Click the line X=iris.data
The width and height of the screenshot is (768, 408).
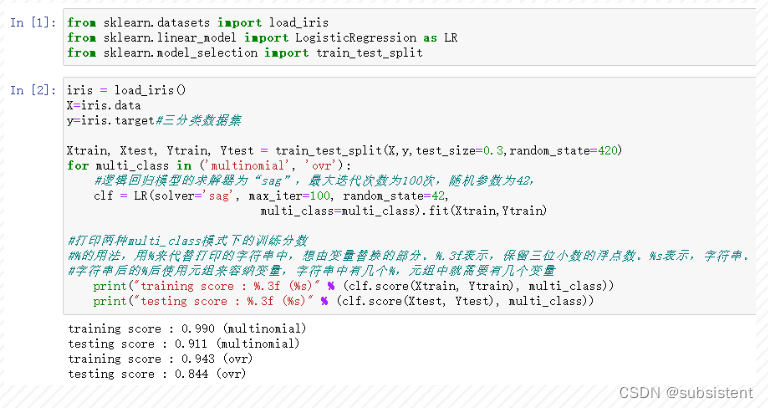104,105
